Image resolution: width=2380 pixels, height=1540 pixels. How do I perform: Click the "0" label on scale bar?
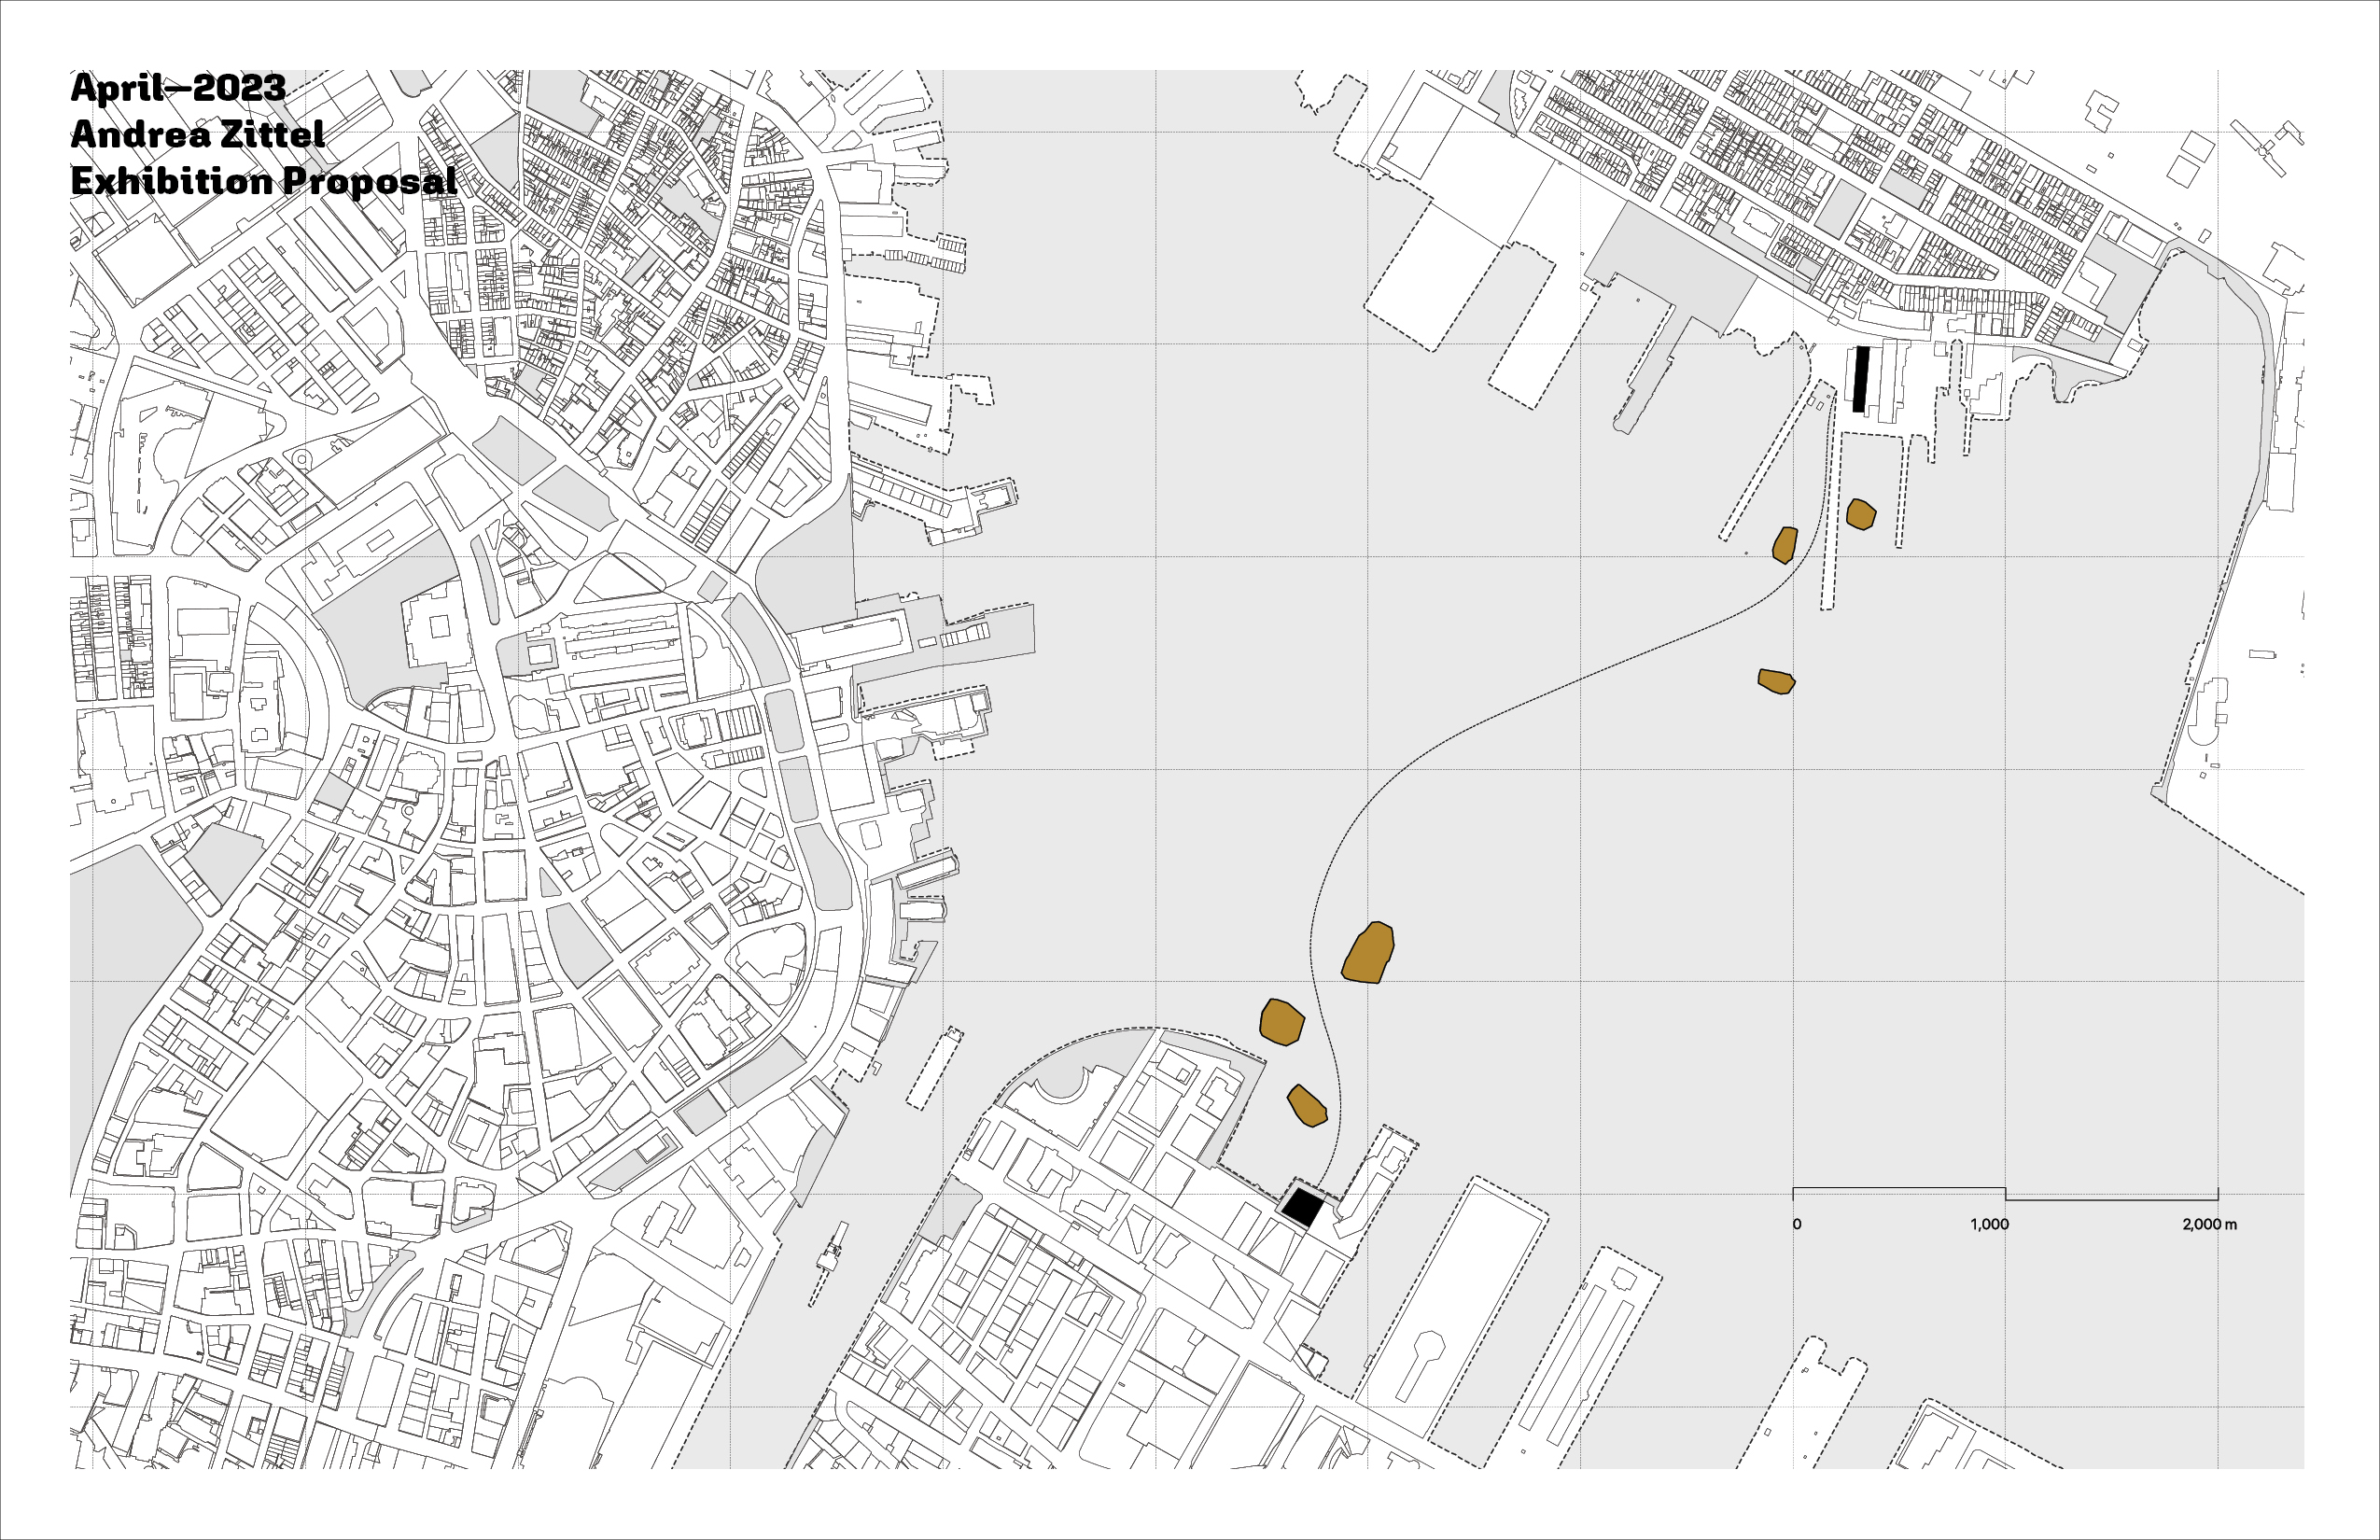(1797, 1224)
